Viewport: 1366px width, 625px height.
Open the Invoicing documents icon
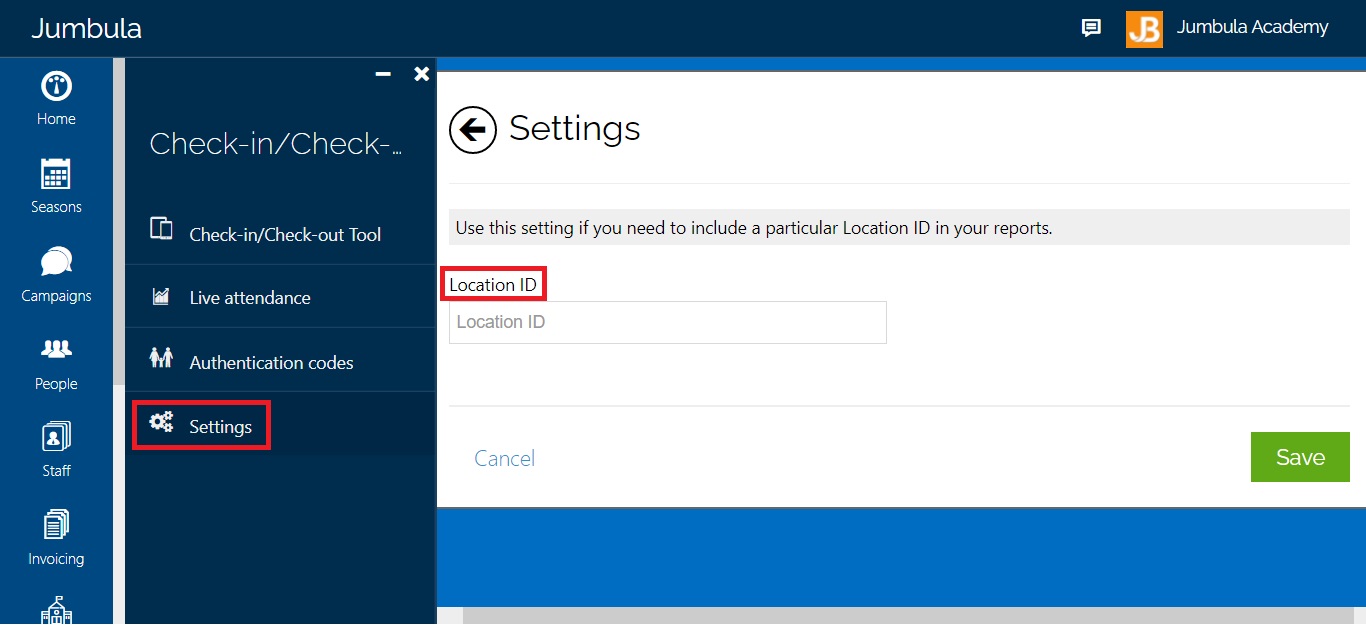pyautogui.click(x=56, y=525)
